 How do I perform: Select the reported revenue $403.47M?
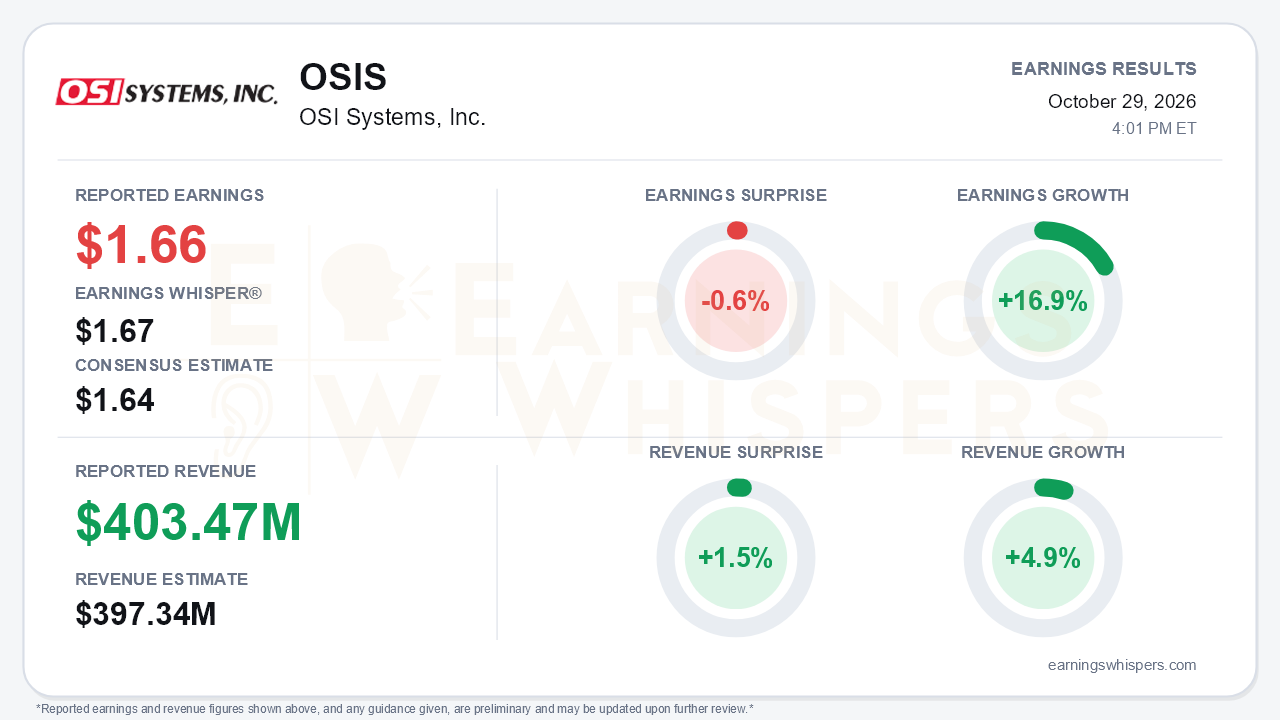[189, 522]
